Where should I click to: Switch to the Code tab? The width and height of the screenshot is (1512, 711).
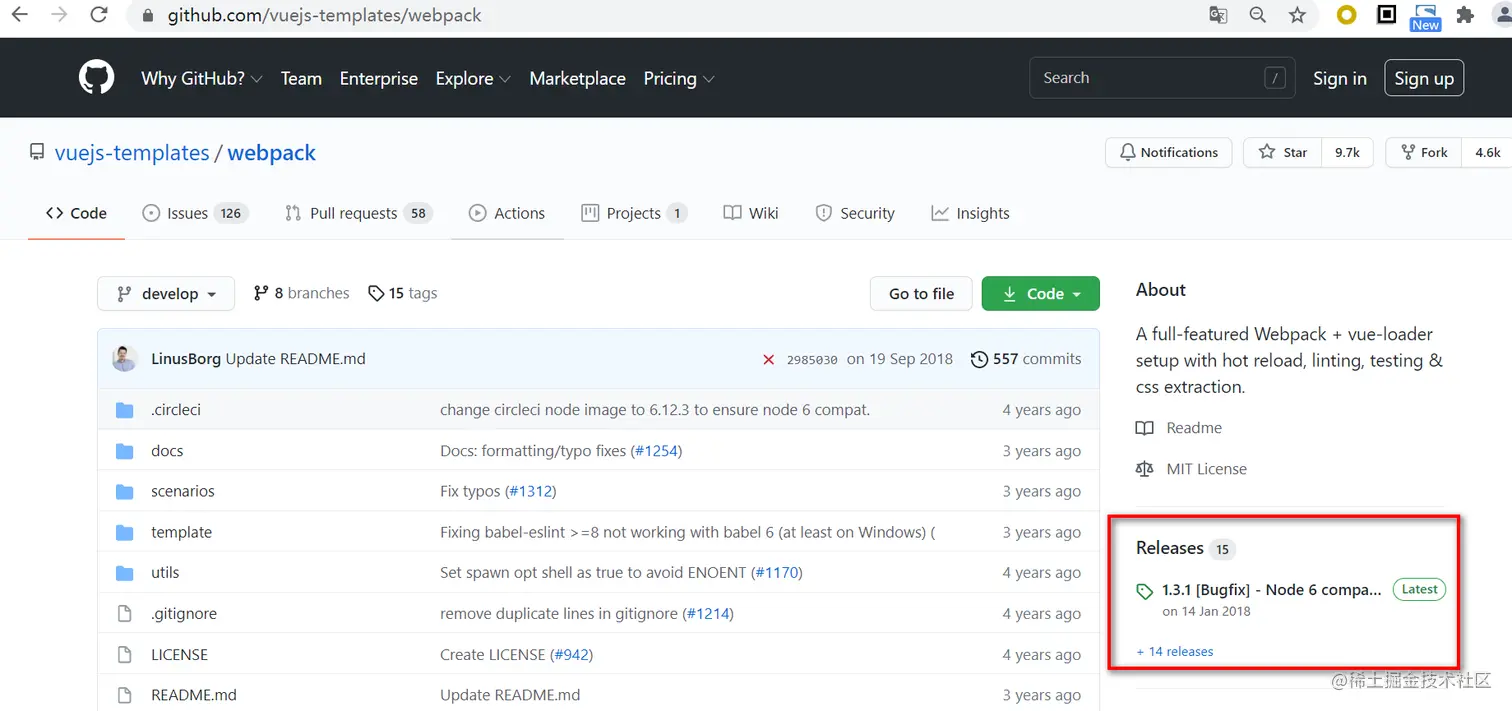point(77,213)
